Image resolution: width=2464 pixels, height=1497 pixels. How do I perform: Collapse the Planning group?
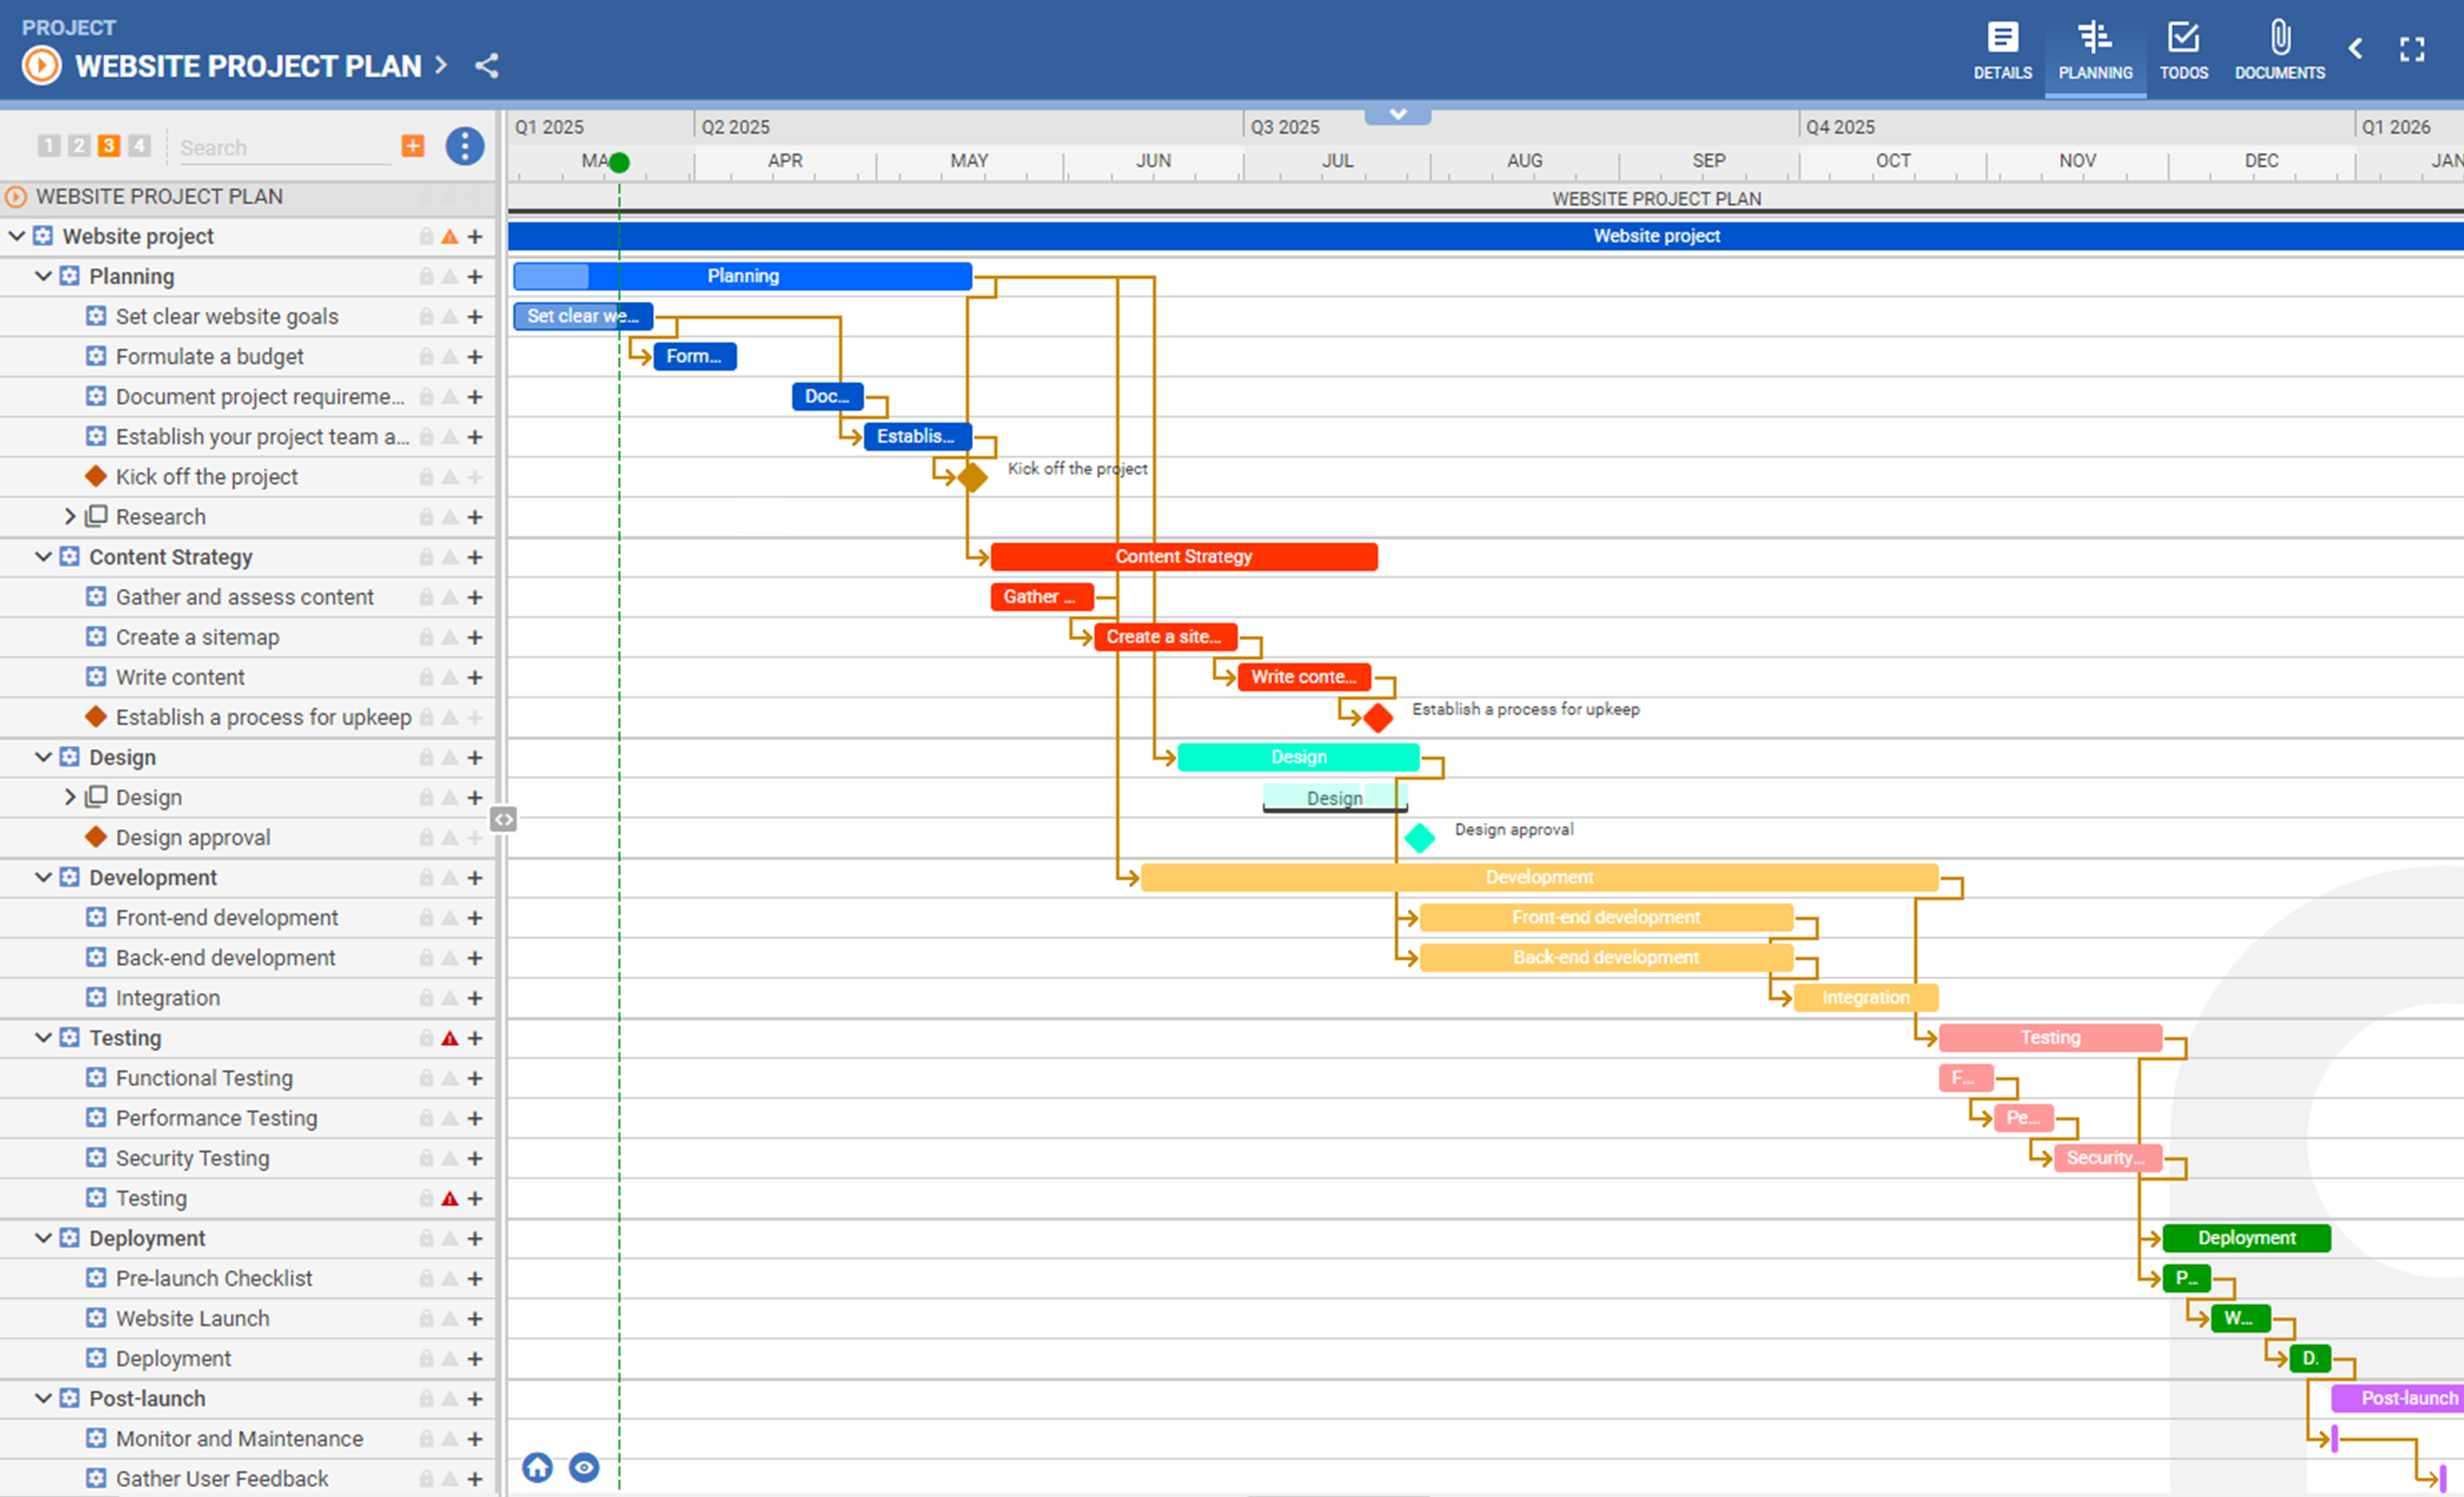point(43,276)
